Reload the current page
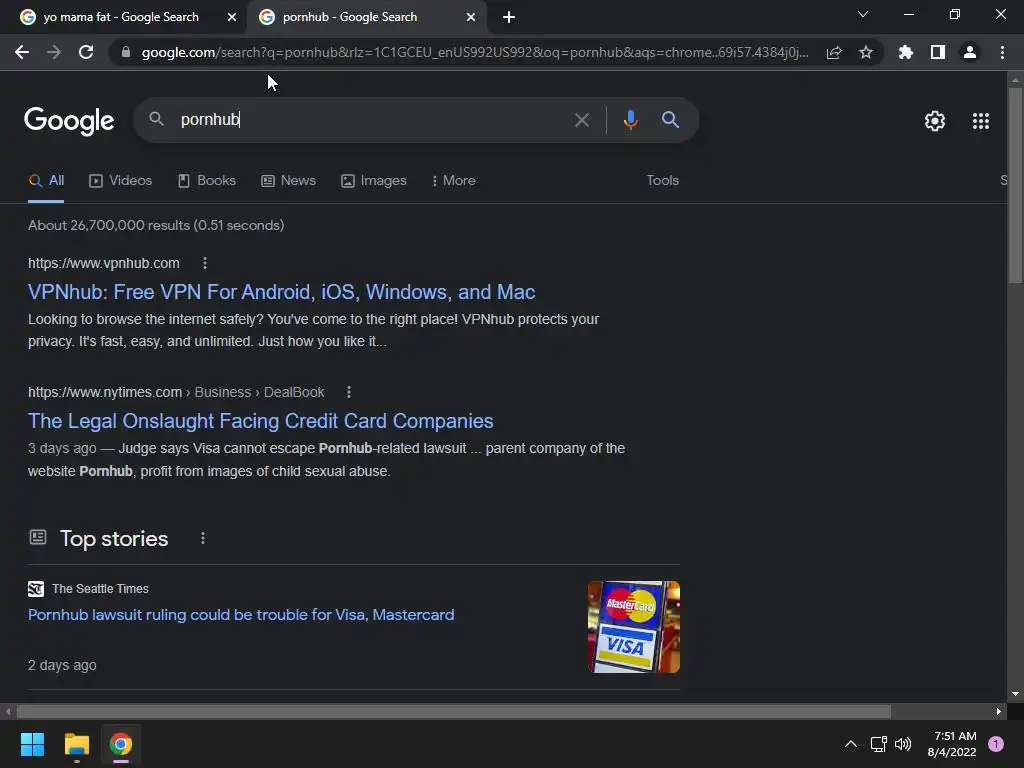Screen dimensions: 1024x768 pos(86,52)
